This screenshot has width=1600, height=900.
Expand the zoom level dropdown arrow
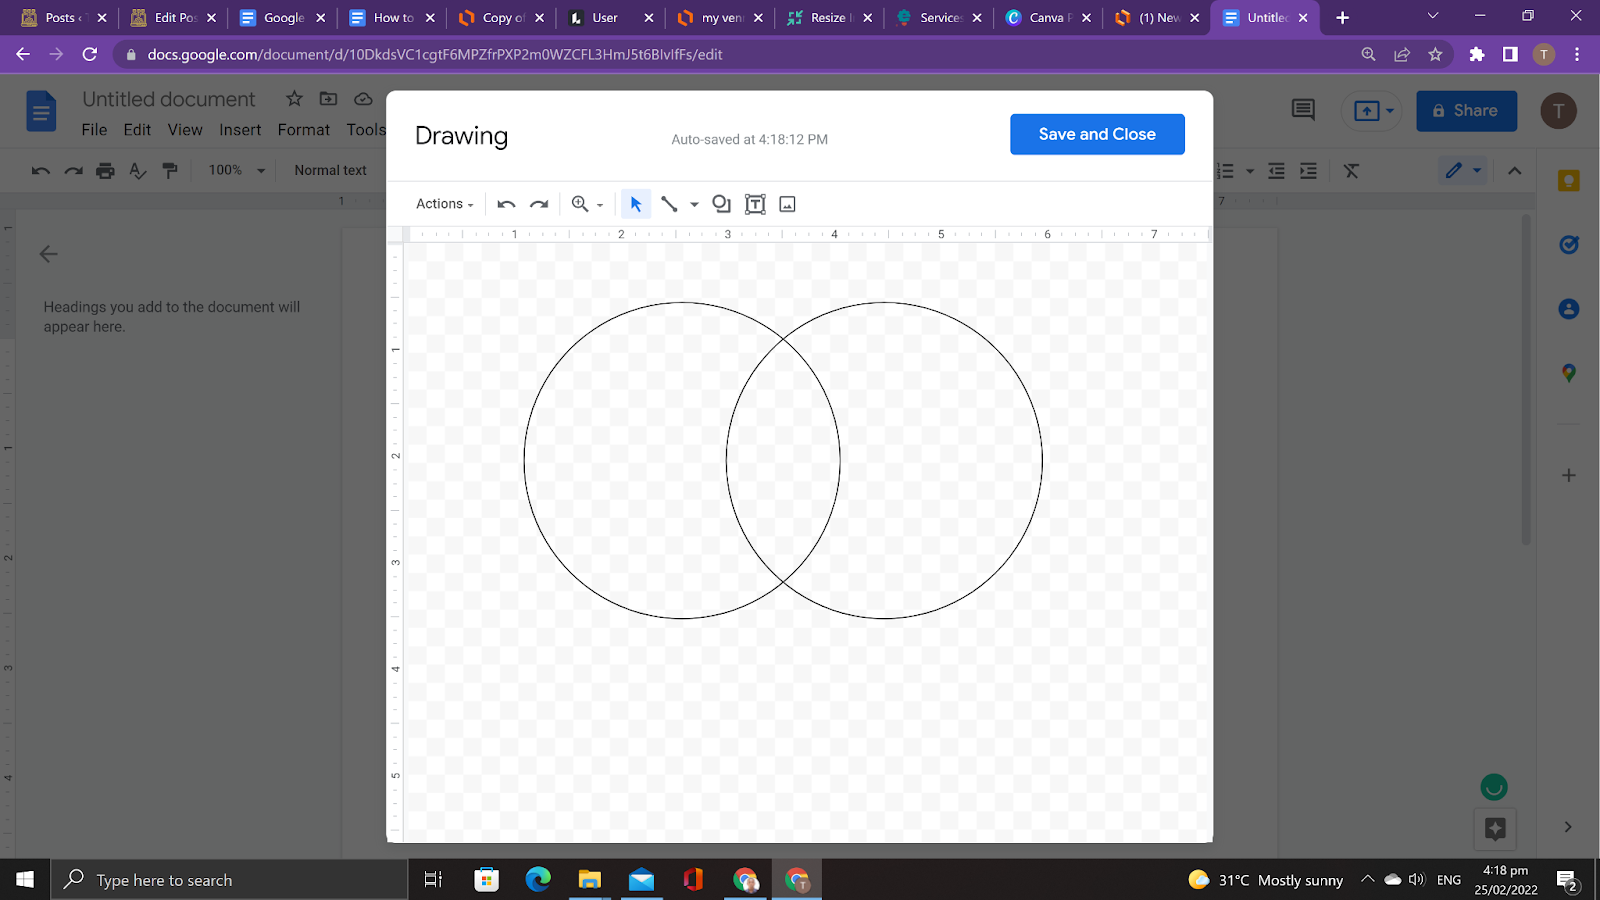tap(600, 205)
